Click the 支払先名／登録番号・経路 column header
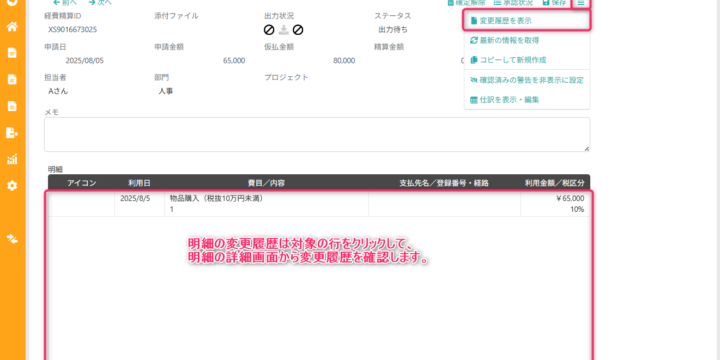 click(444, 183)
